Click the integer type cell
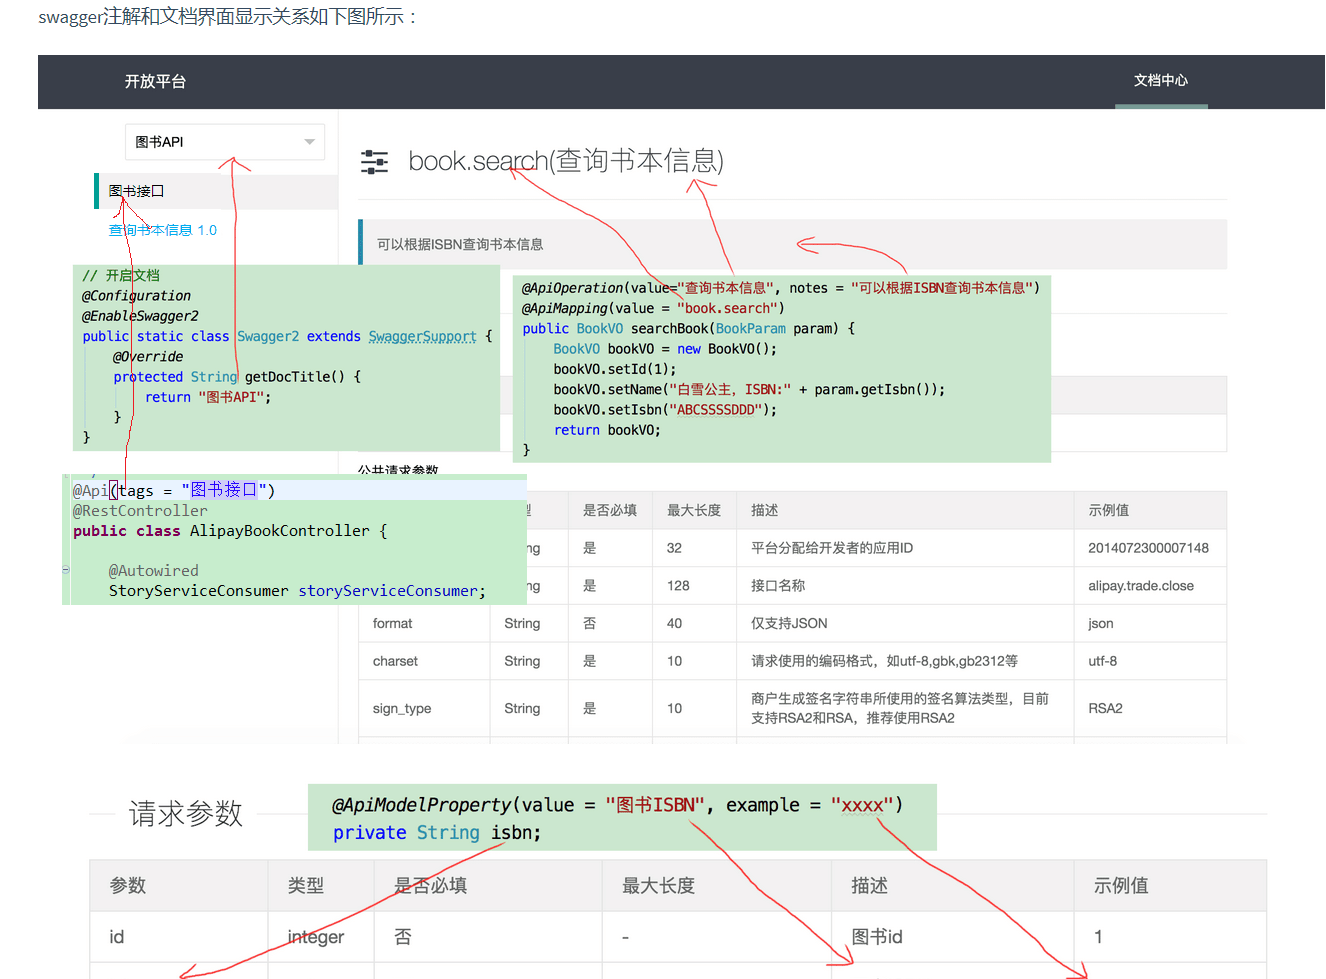This screenshot has height=979, width=1326. [x=315, y=937]
